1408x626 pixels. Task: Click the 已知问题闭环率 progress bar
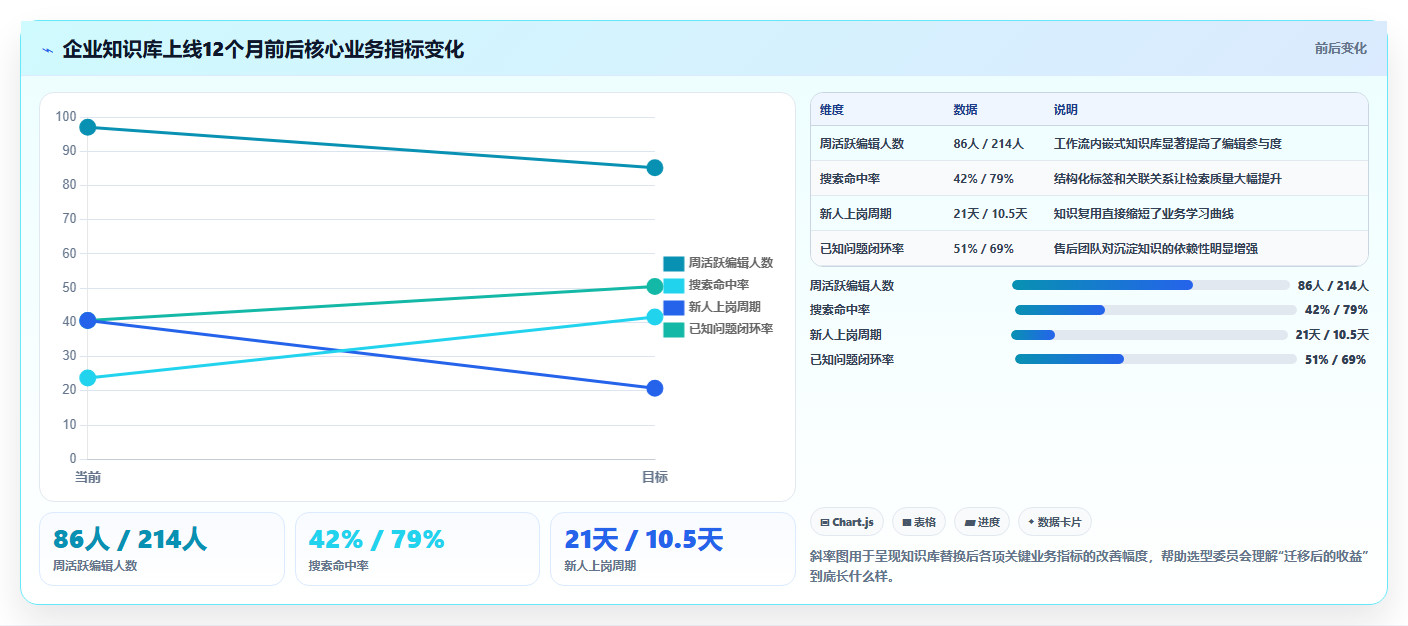(1155, 359)
